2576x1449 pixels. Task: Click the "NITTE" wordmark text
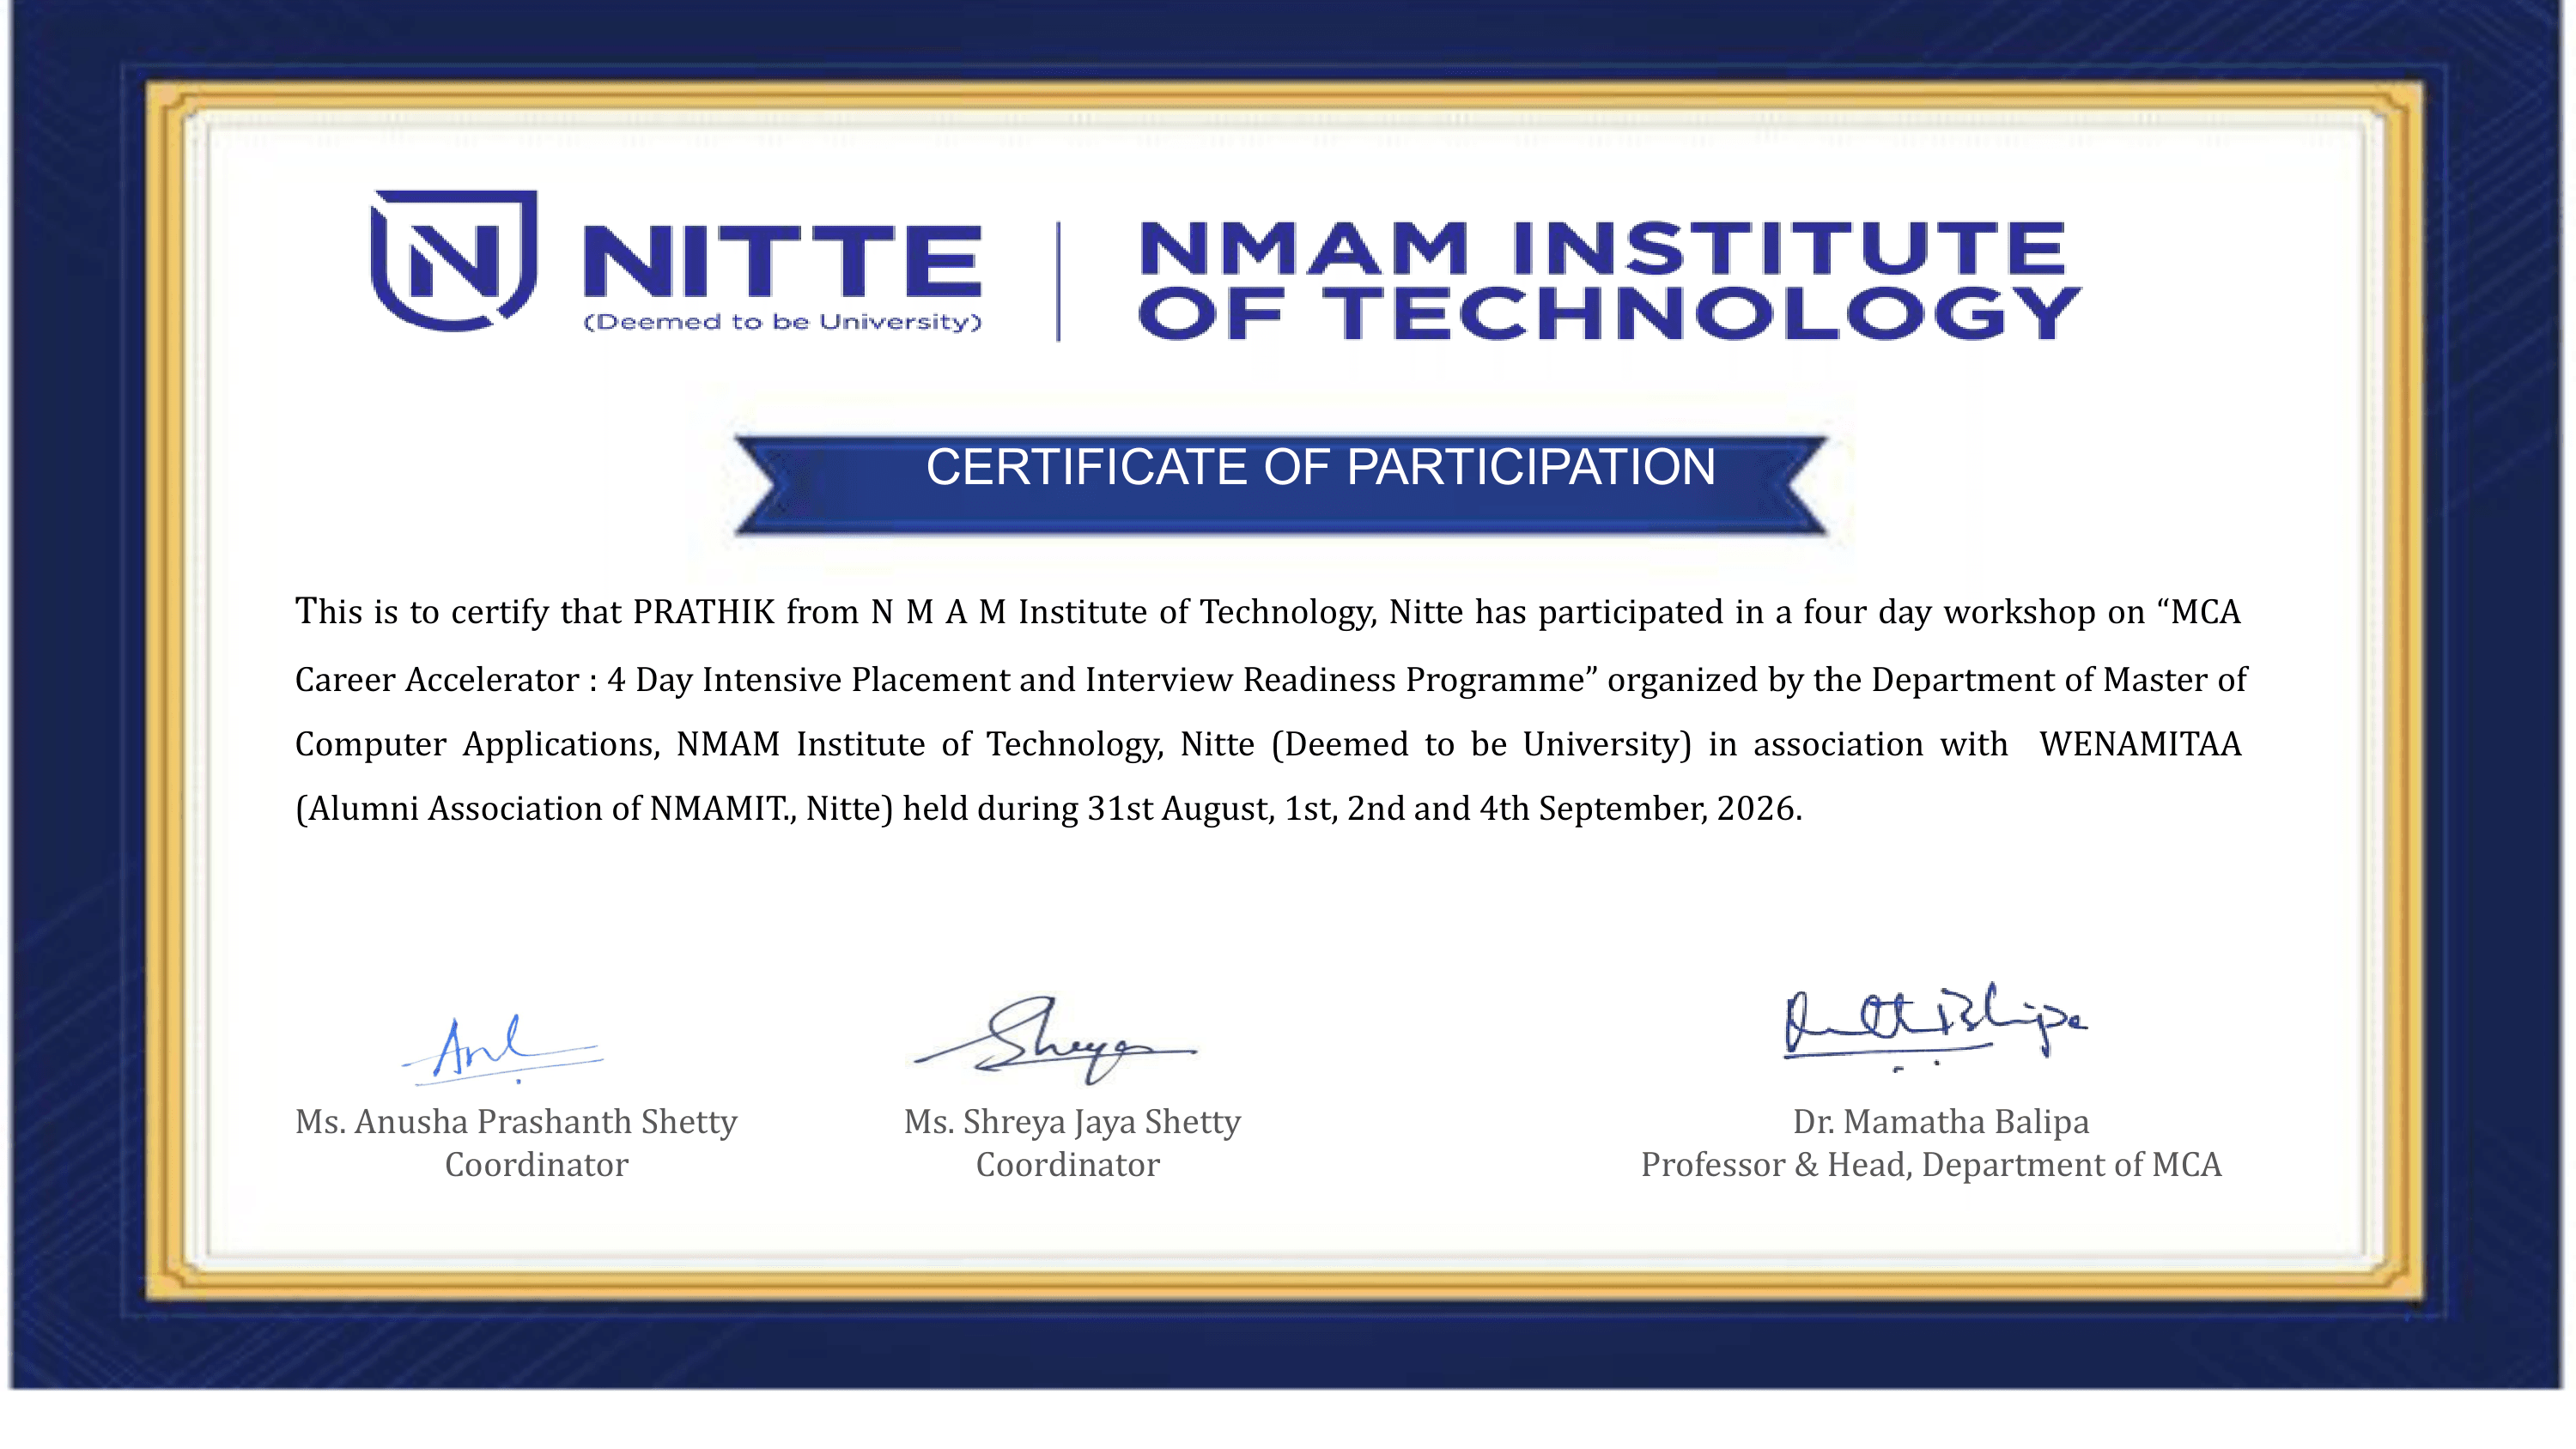782,261
